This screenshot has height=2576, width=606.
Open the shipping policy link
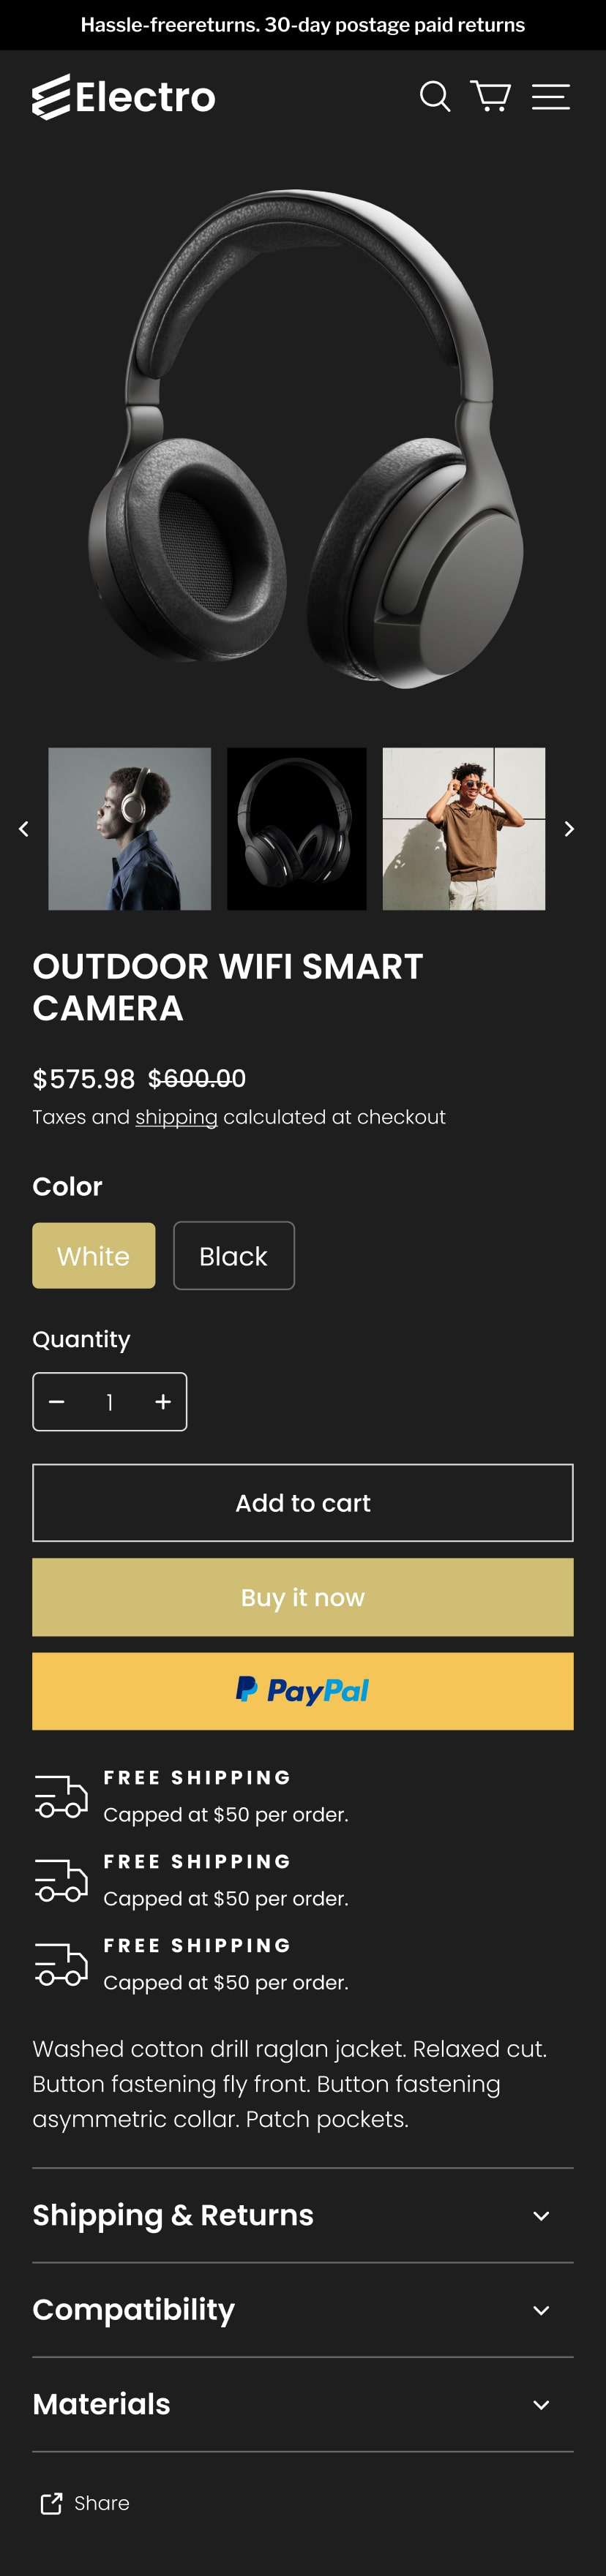coord(176,1117)
